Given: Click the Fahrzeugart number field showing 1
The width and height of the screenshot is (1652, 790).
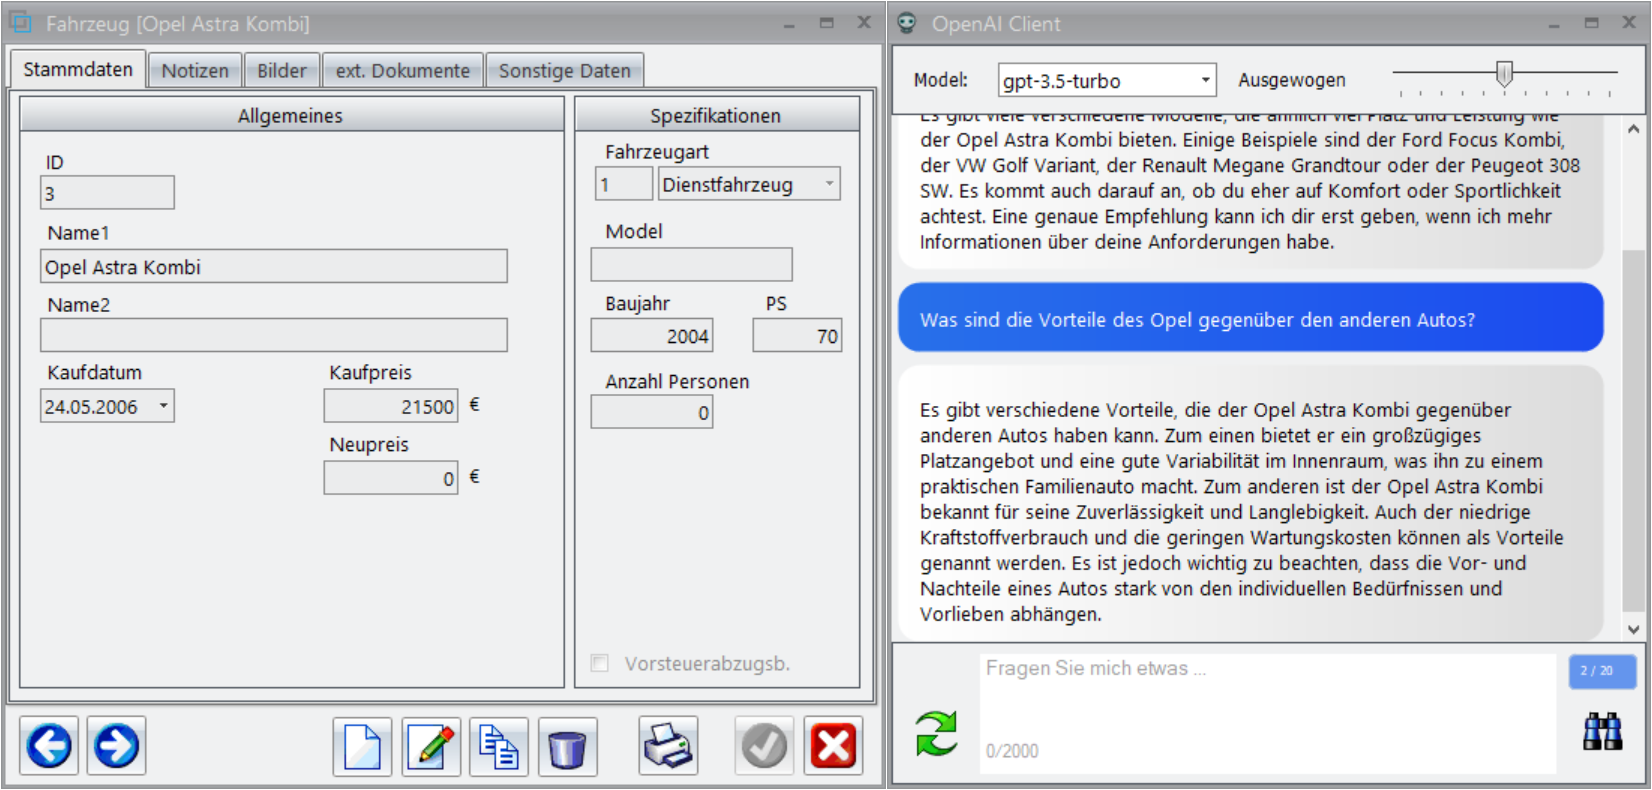Looking at the screenshot, I should (623, 184).
